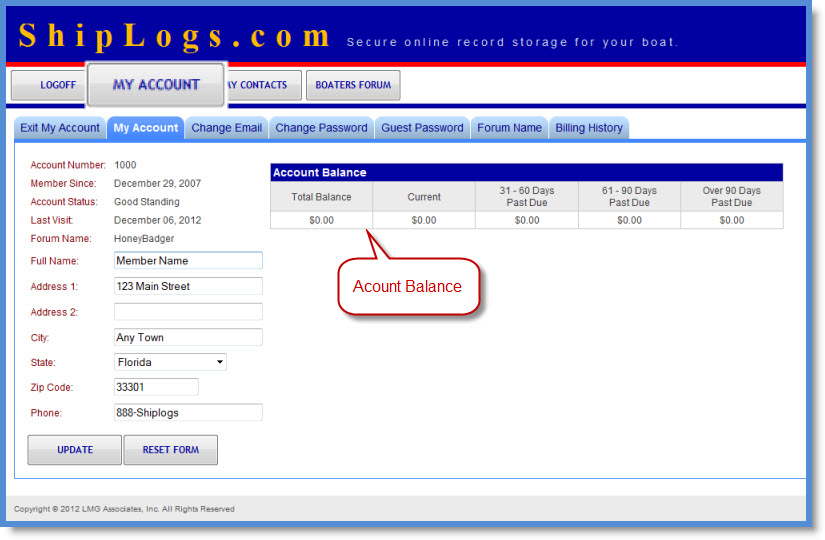The height and width of the screenshot is (540, 825).
Task: Open the Guest Password tab
Action: 422,128
